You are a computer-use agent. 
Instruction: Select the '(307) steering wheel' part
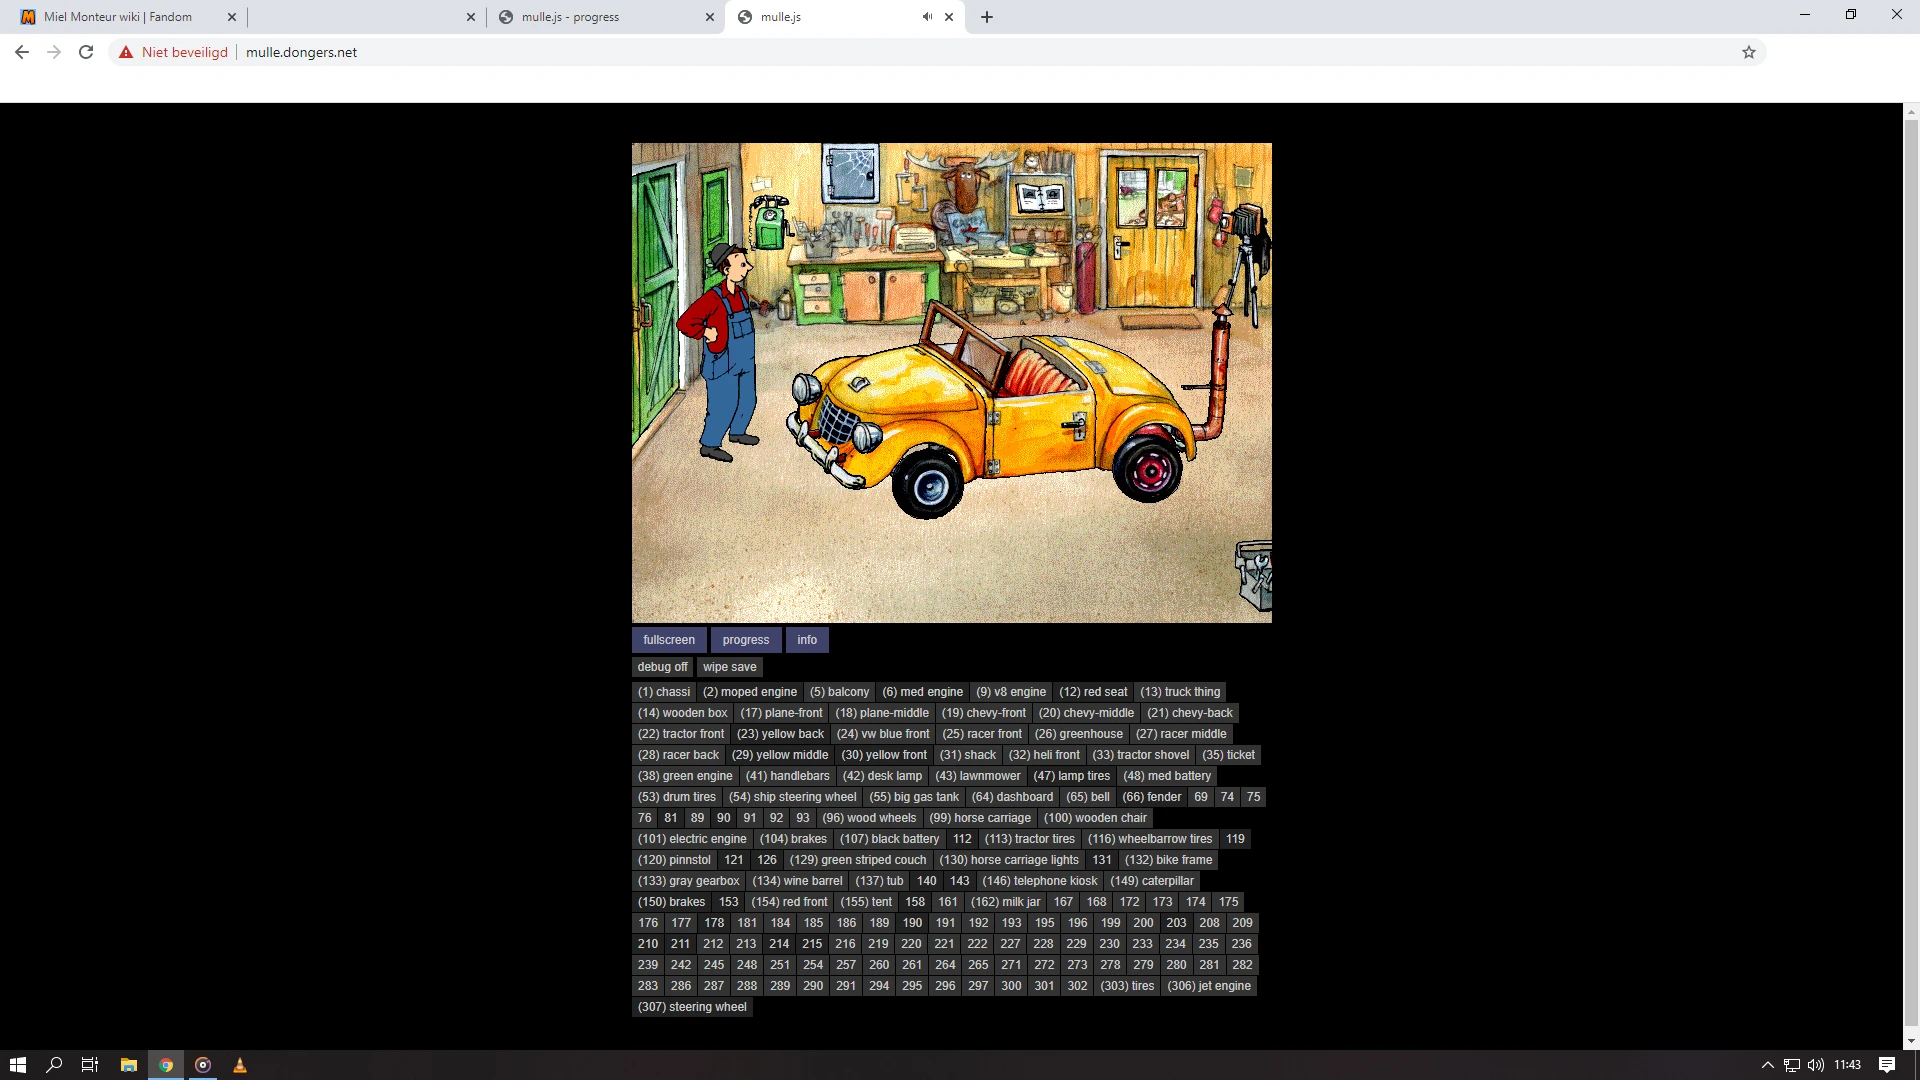pos(691,1007)
